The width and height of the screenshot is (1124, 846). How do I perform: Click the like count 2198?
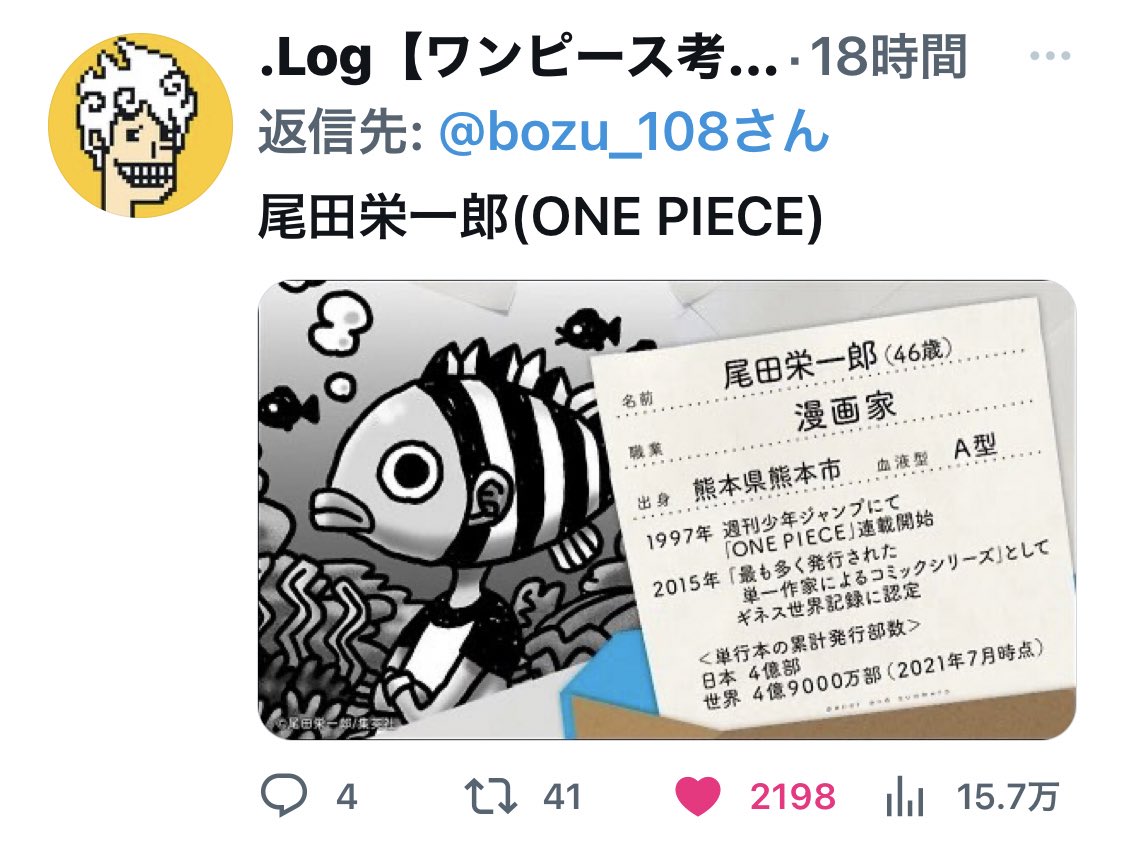(x=793, y=797)
